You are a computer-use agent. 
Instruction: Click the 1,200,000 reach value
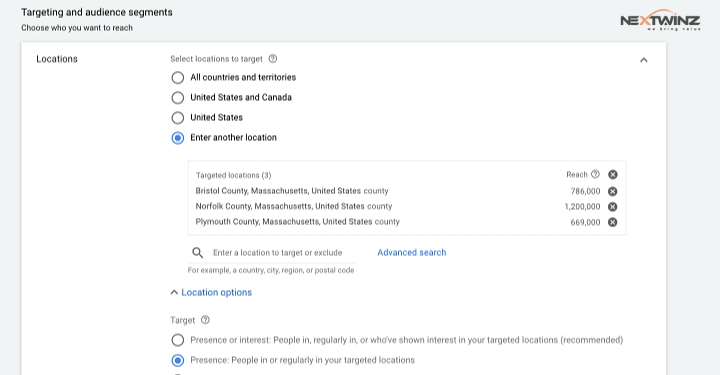pyautogui.click(x=582, y=207)
